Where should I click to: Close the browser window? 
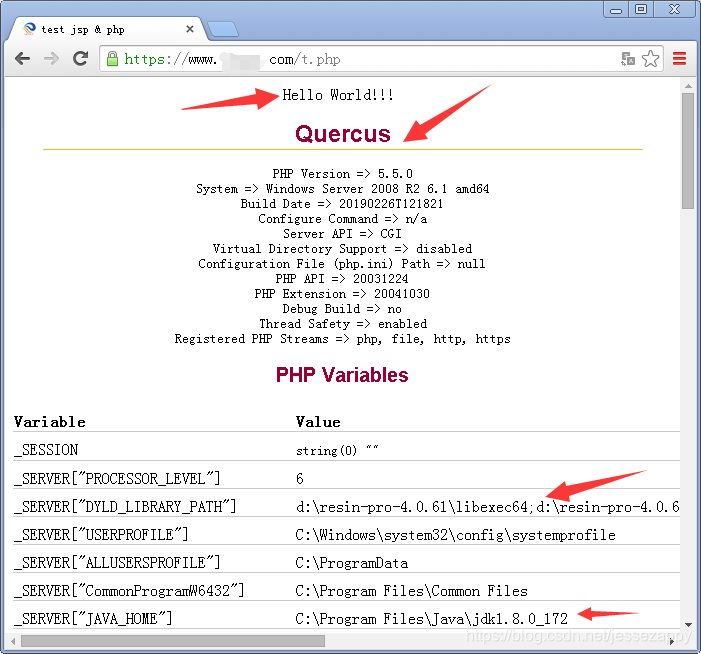674,9
